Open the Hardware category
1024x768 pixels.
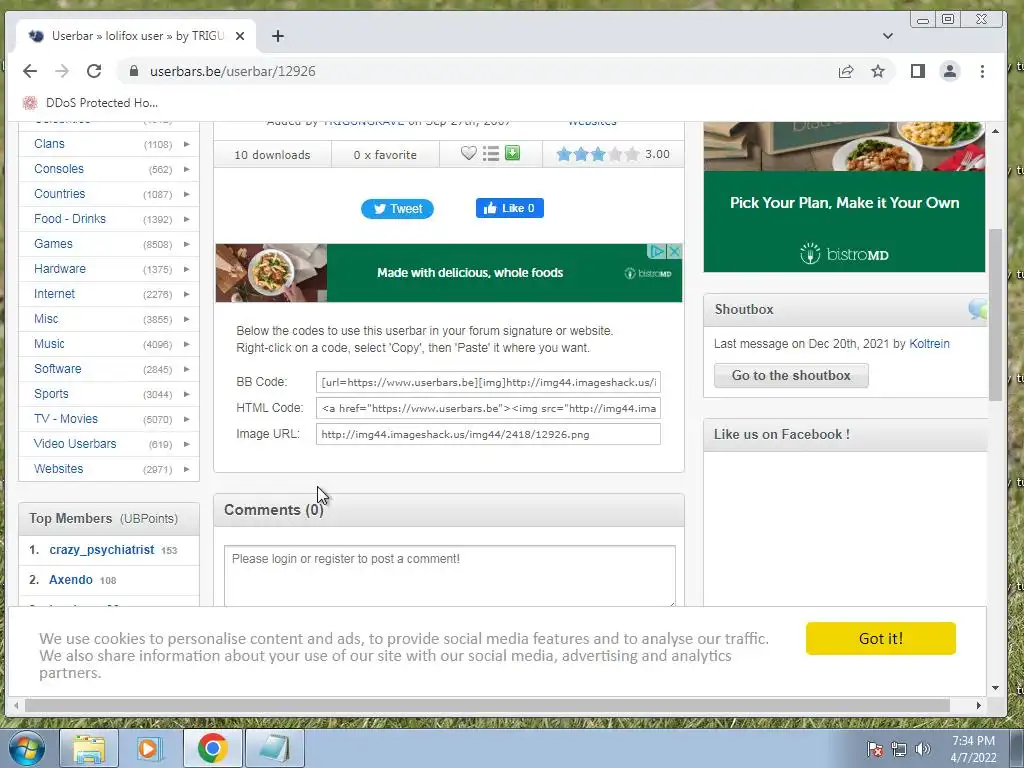click(x=60, y=269)
